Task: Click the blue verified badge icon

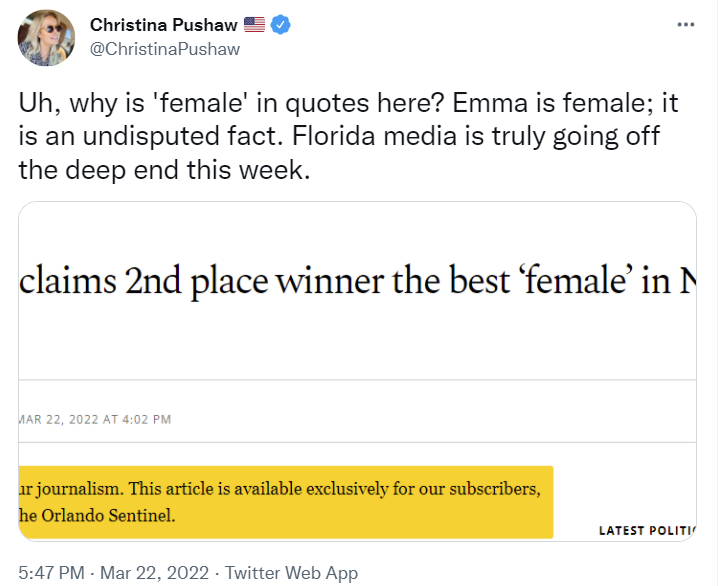Action: (280, 24)
